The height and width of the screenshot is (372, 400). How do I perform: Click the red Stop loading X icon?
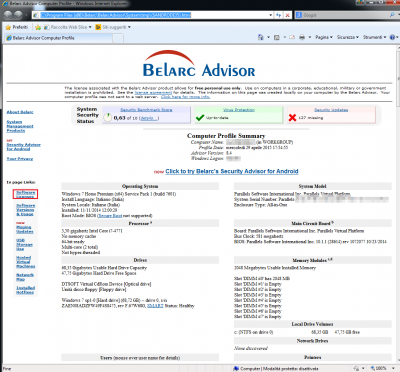287,15
